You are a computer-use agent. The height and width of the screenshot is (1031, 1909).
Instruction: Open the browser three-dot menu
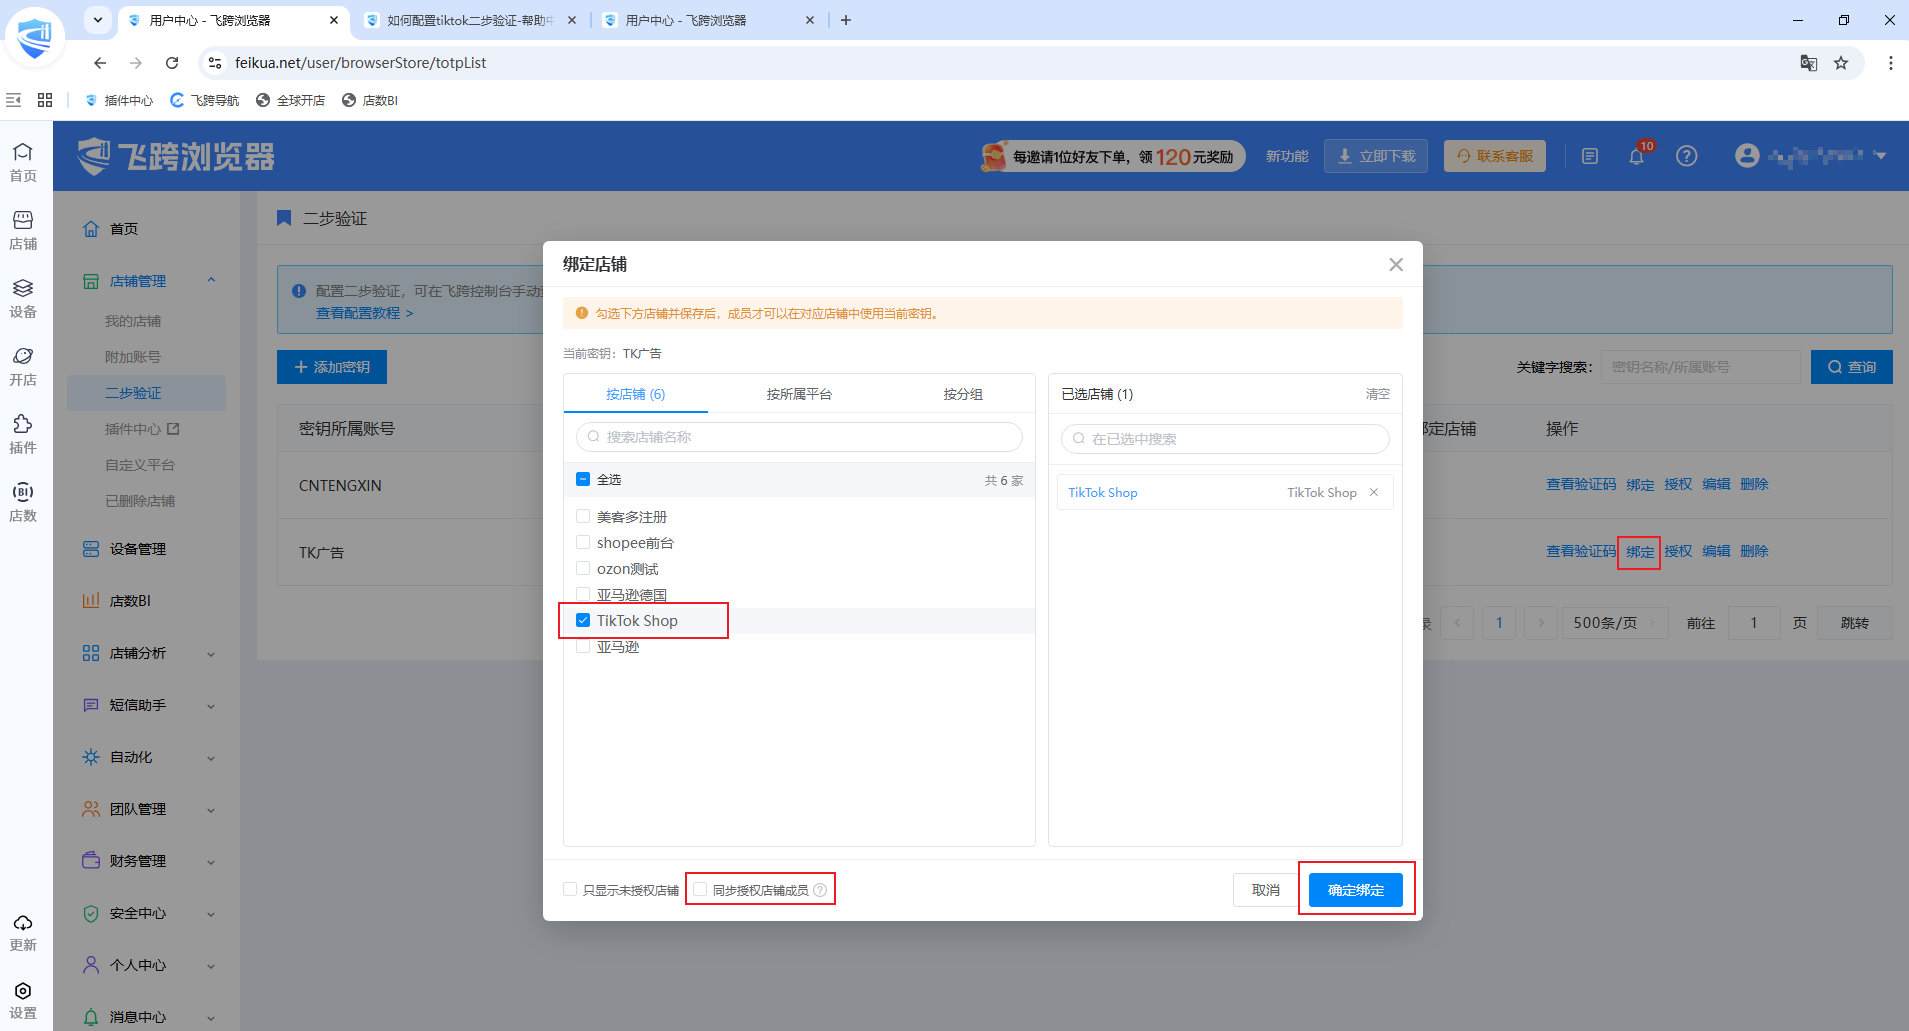point(1890,63)
